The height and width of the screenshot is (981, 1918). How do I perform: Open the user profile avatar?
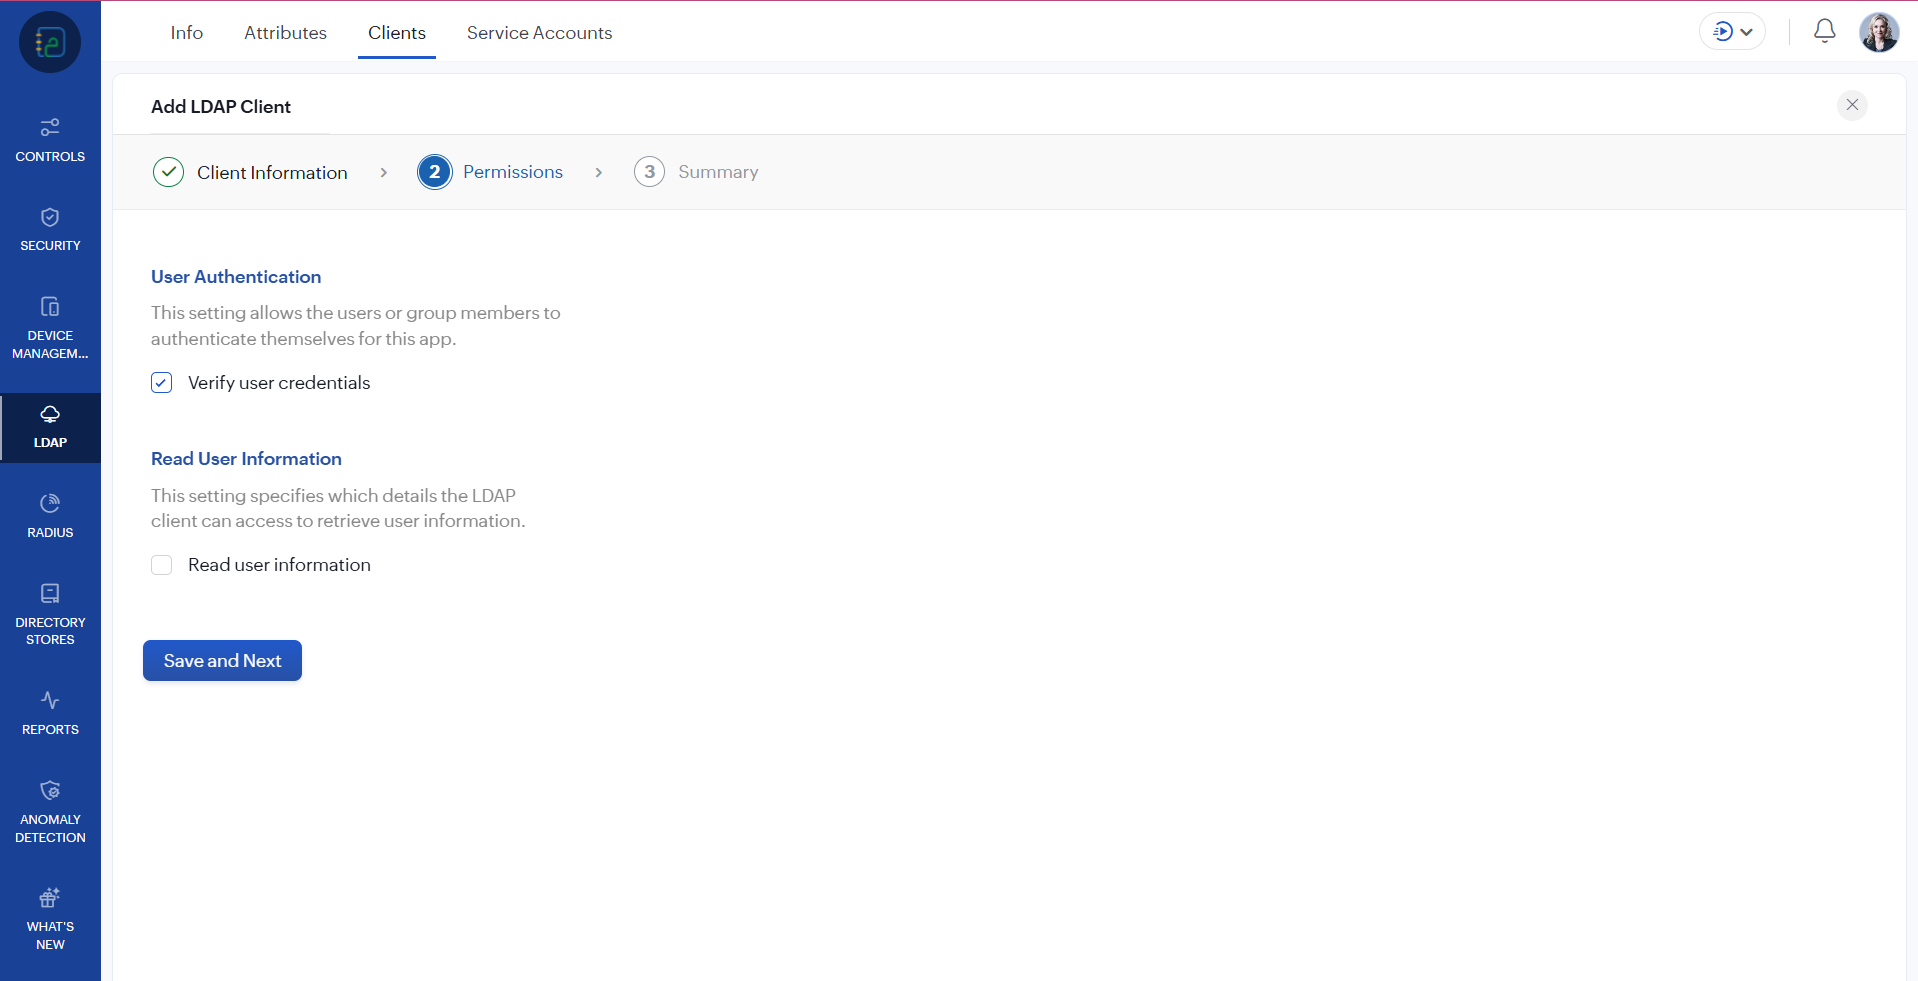pyautogui.click(x=1879, y=32)
